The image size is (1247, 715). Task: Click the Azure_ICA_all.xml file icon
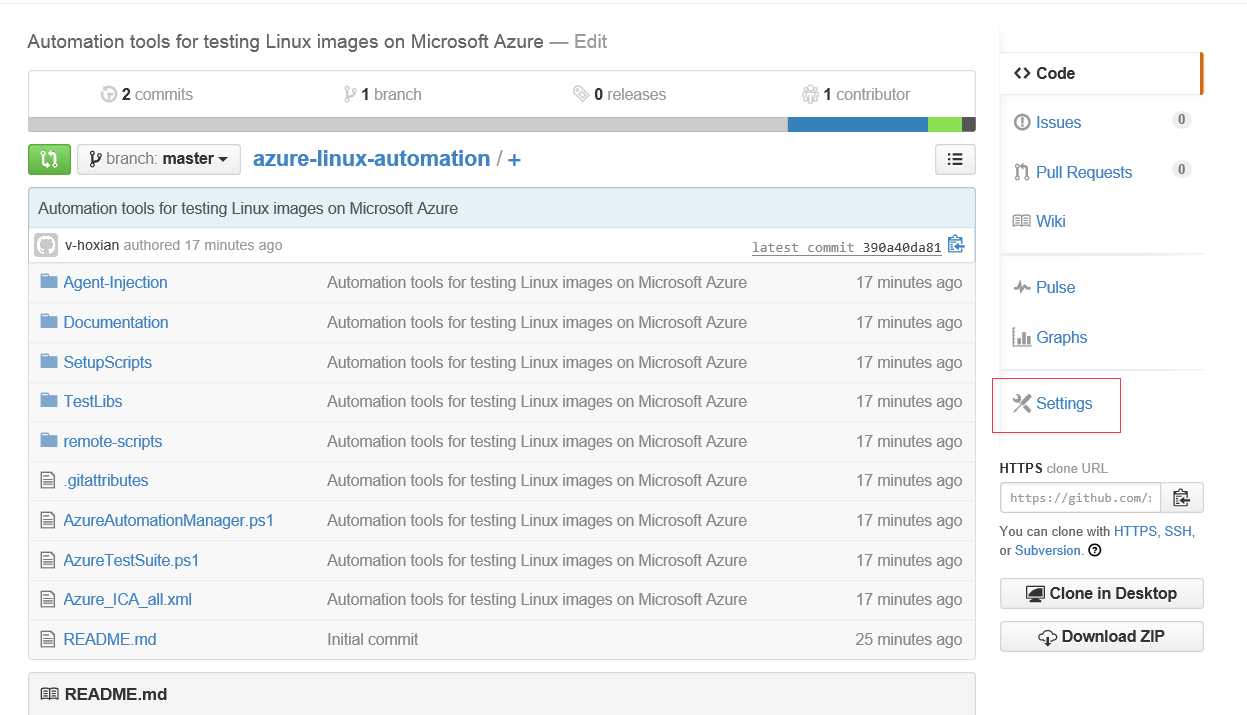[47, 599]
